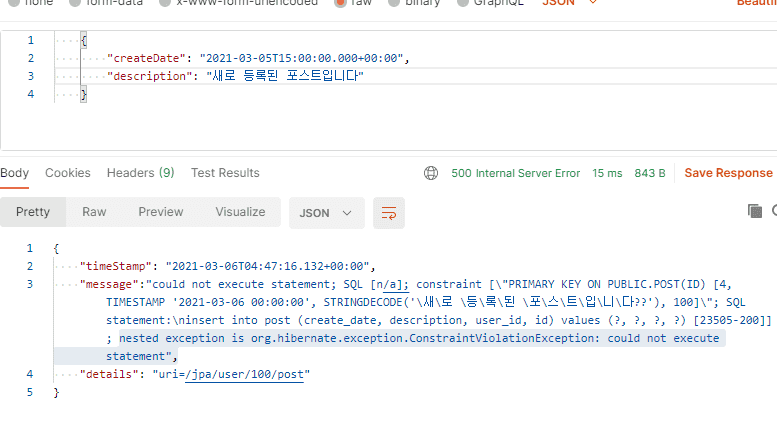Screen dimensions: 777x434
Task: Click the createDate value 2021-03-05T15:00:00.000+00:00
Action: click(302, 58)
